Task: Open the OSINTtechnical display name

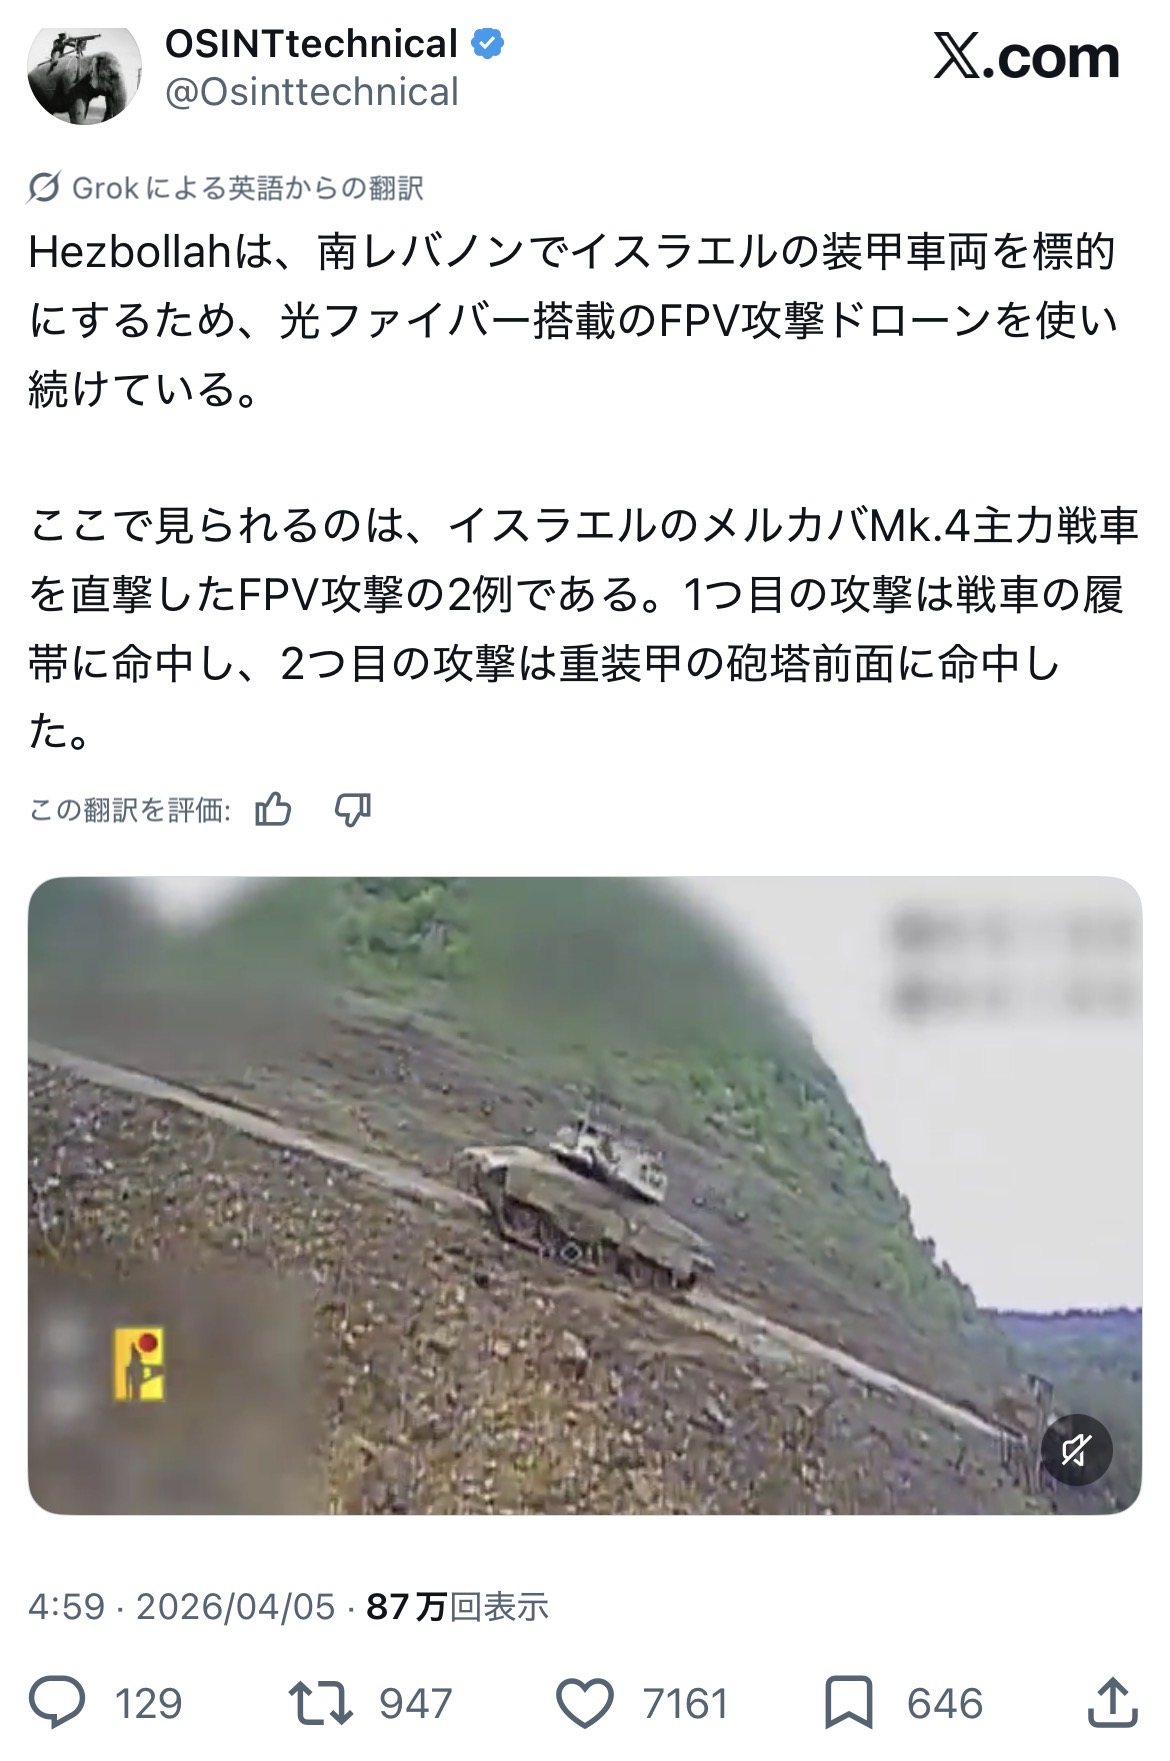Action: click(x=311, y=44)
